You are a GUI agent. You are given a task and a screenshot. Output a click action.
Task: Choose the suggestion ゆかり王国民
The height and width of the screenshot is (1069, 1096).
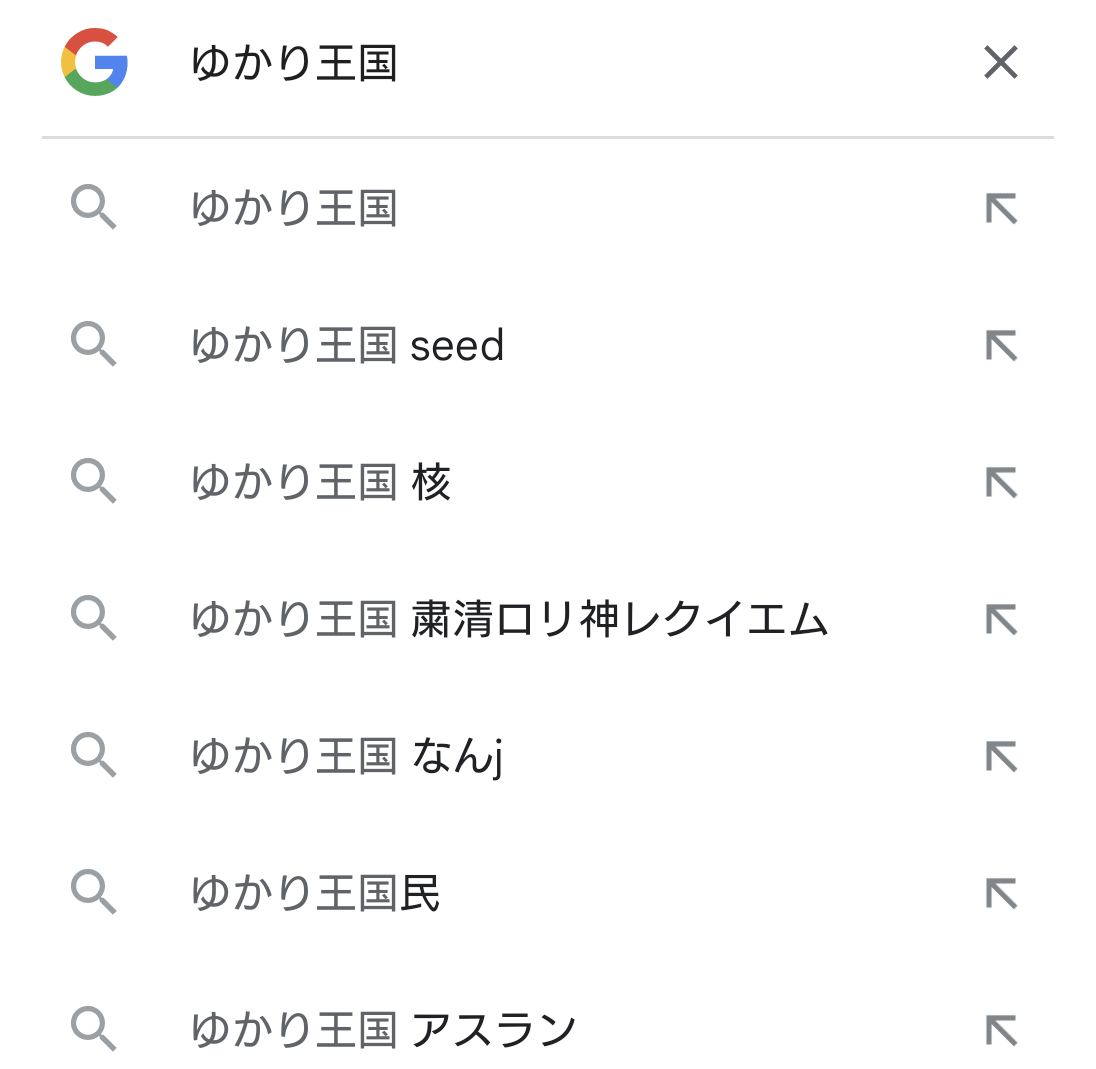pos(315,893)
